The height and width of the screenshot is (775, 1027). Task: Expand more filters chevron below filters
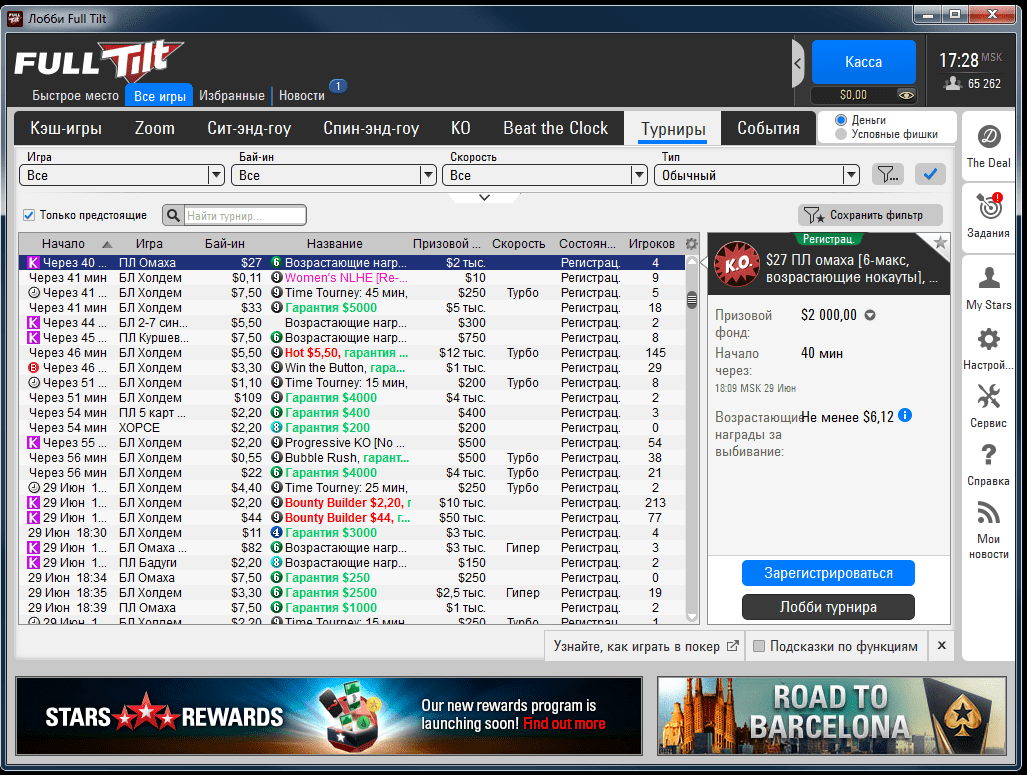coord(485,197)
